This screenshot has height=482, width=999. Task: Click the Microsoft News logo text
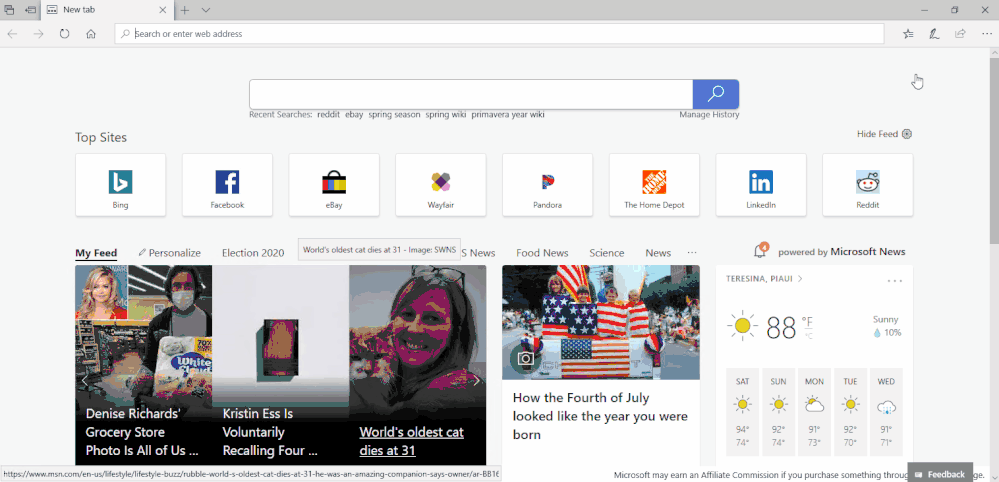[x=868, y=252]
